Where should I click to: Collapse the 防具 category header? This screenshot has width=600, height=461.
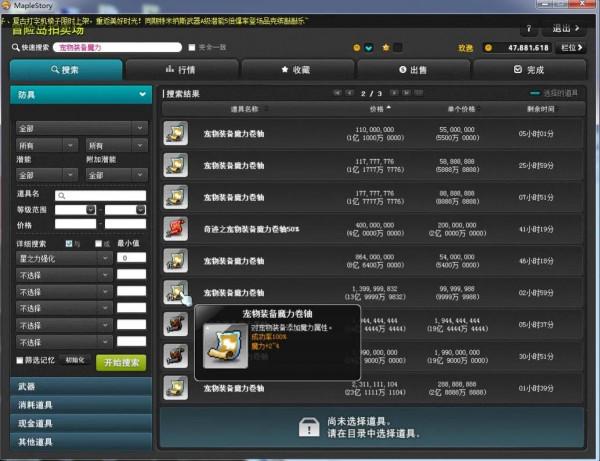pos(81,94)
